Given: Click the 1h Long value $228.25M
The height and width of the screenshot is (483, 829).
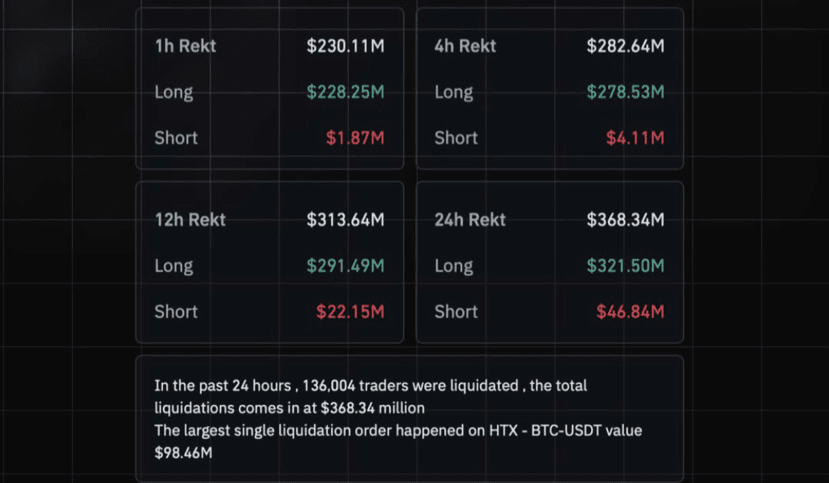Looking at the screenshot, I should (345, 92).
